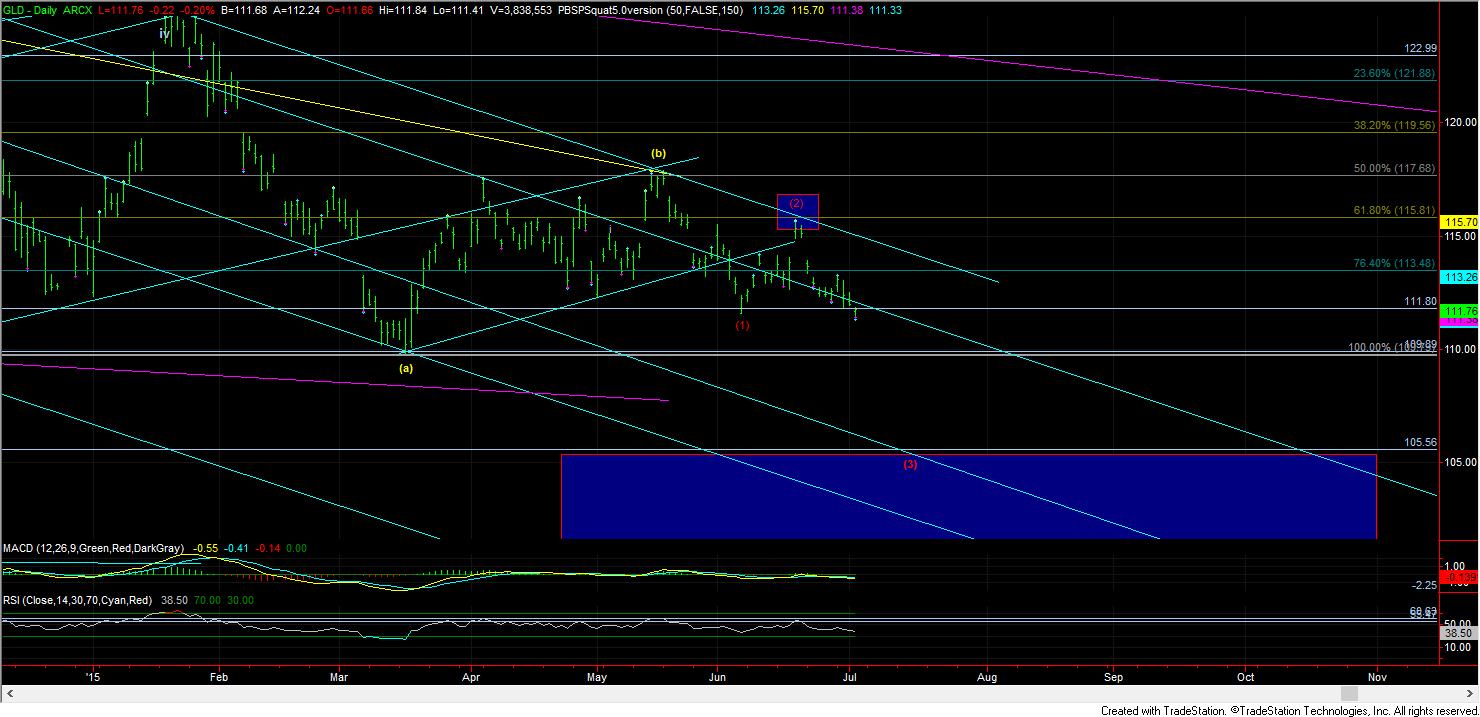Click the Aug date on time axis

pyautogui.click(x=988, y=677)
